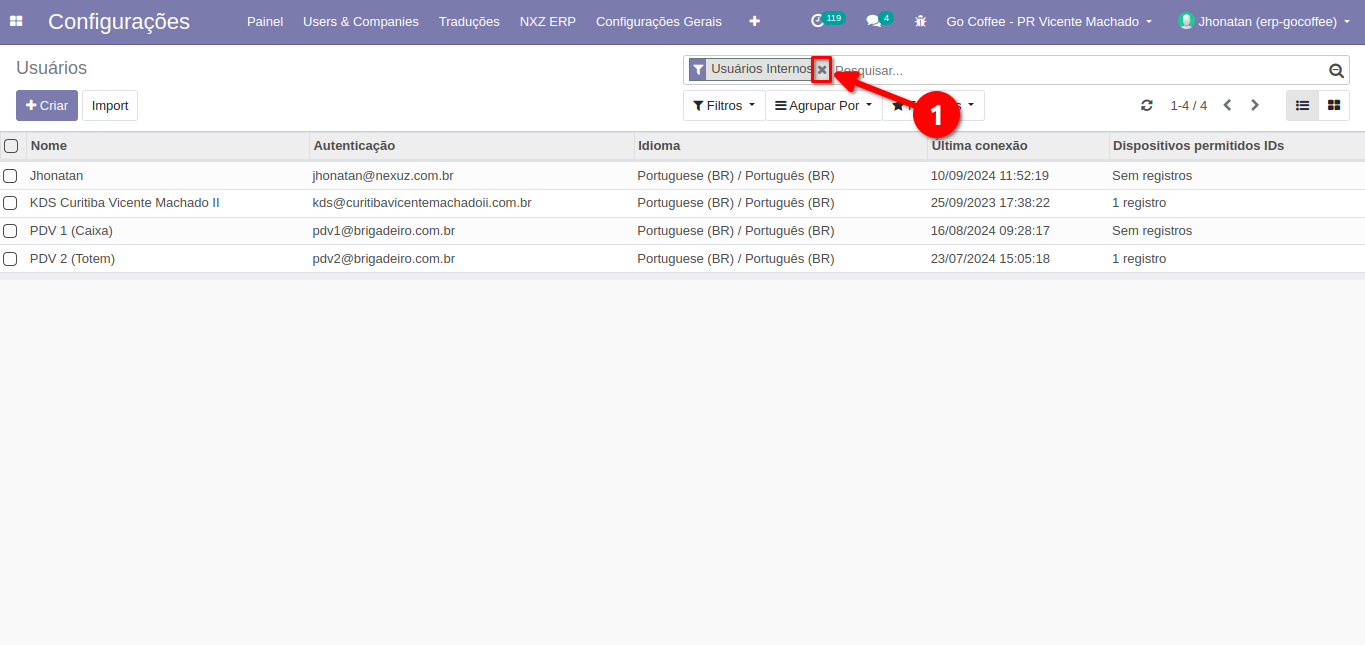Image resolution: width=1365 pixels, height=645 pixels.
Task: Switch to list view
Action: (x=1302, y=105)
